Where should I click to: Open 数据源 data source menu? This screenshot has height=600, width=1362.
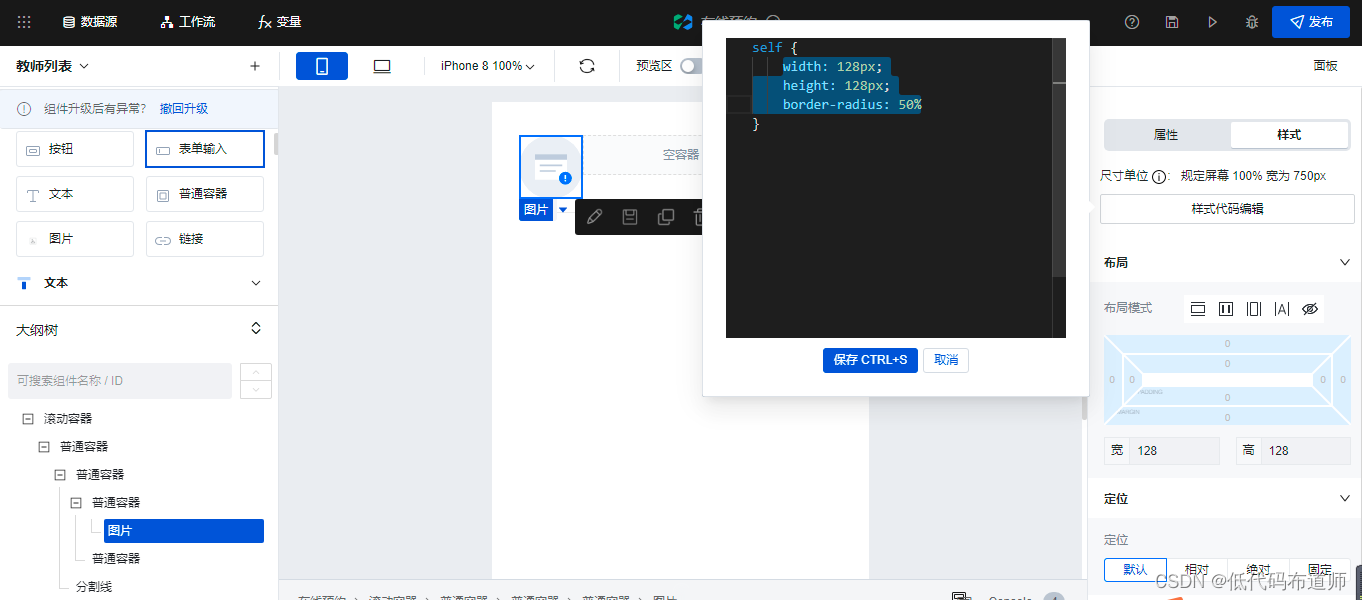pos(89,22)
